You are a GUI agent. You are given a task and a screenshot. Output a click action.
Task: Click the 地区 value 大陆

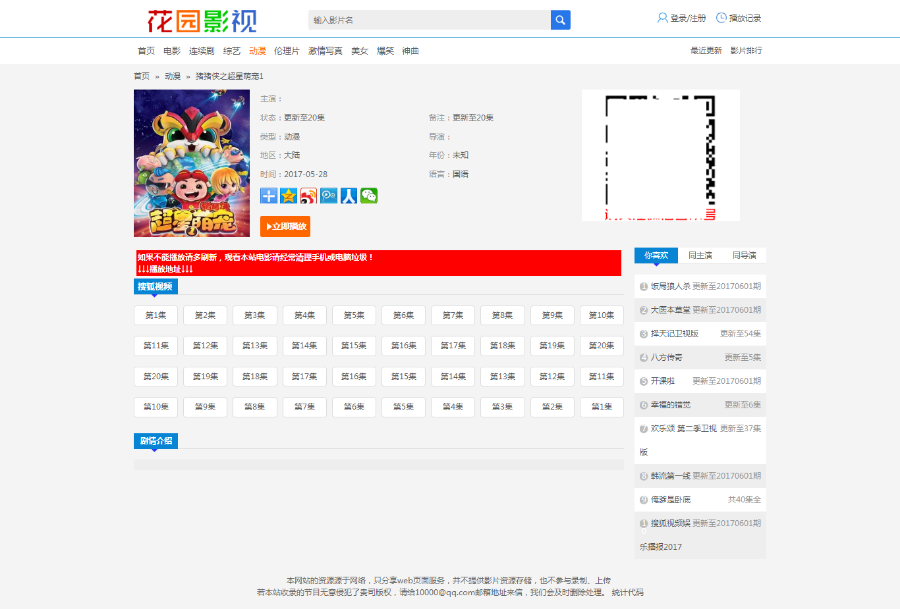[x=292, y=155]
